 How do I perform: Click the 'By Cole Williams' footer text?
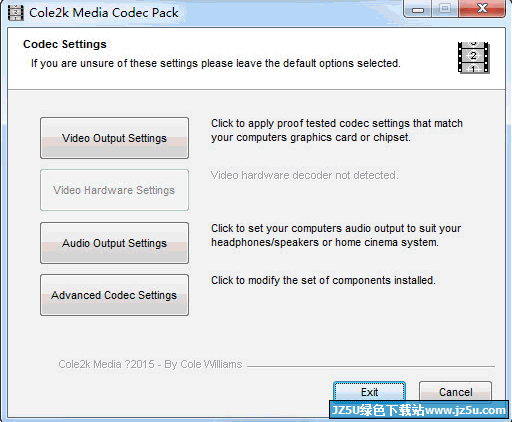[x=203, y=364]
